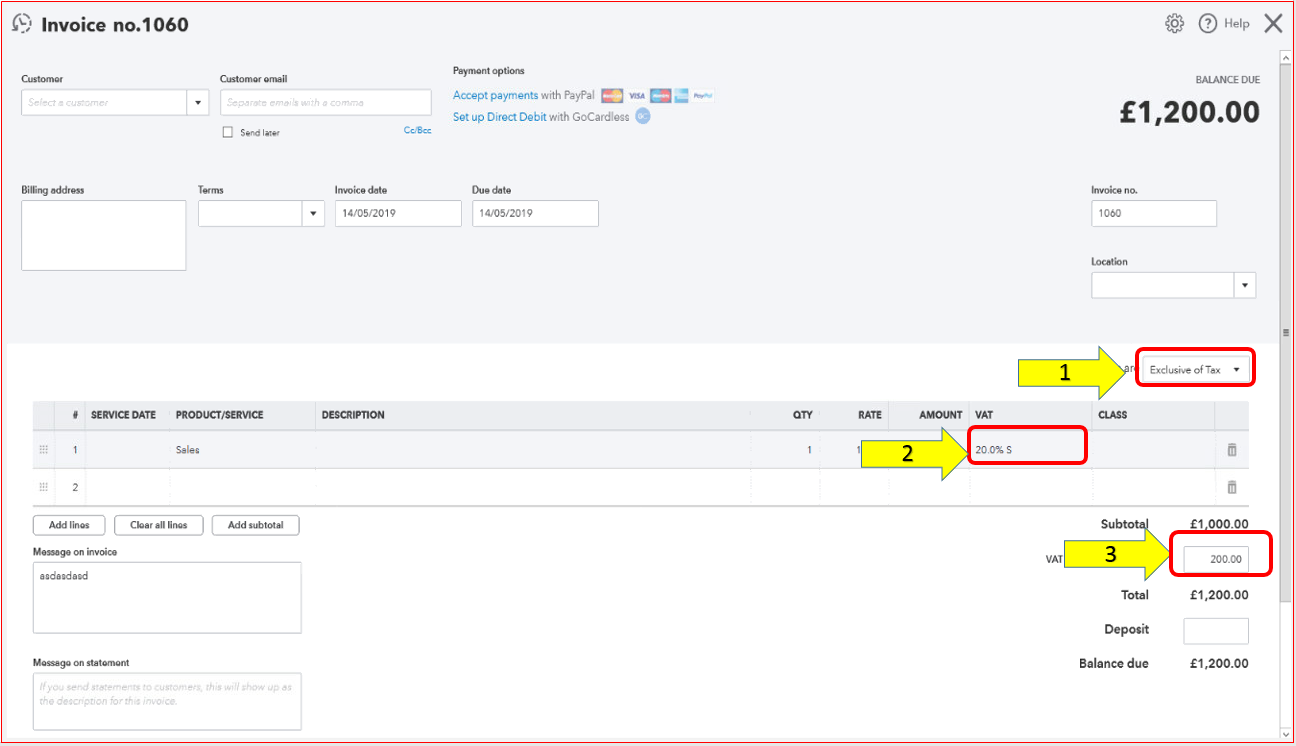Open the Settings gear icon
This screenshot has width=1296, height=746.
(x=1174, y=22)
